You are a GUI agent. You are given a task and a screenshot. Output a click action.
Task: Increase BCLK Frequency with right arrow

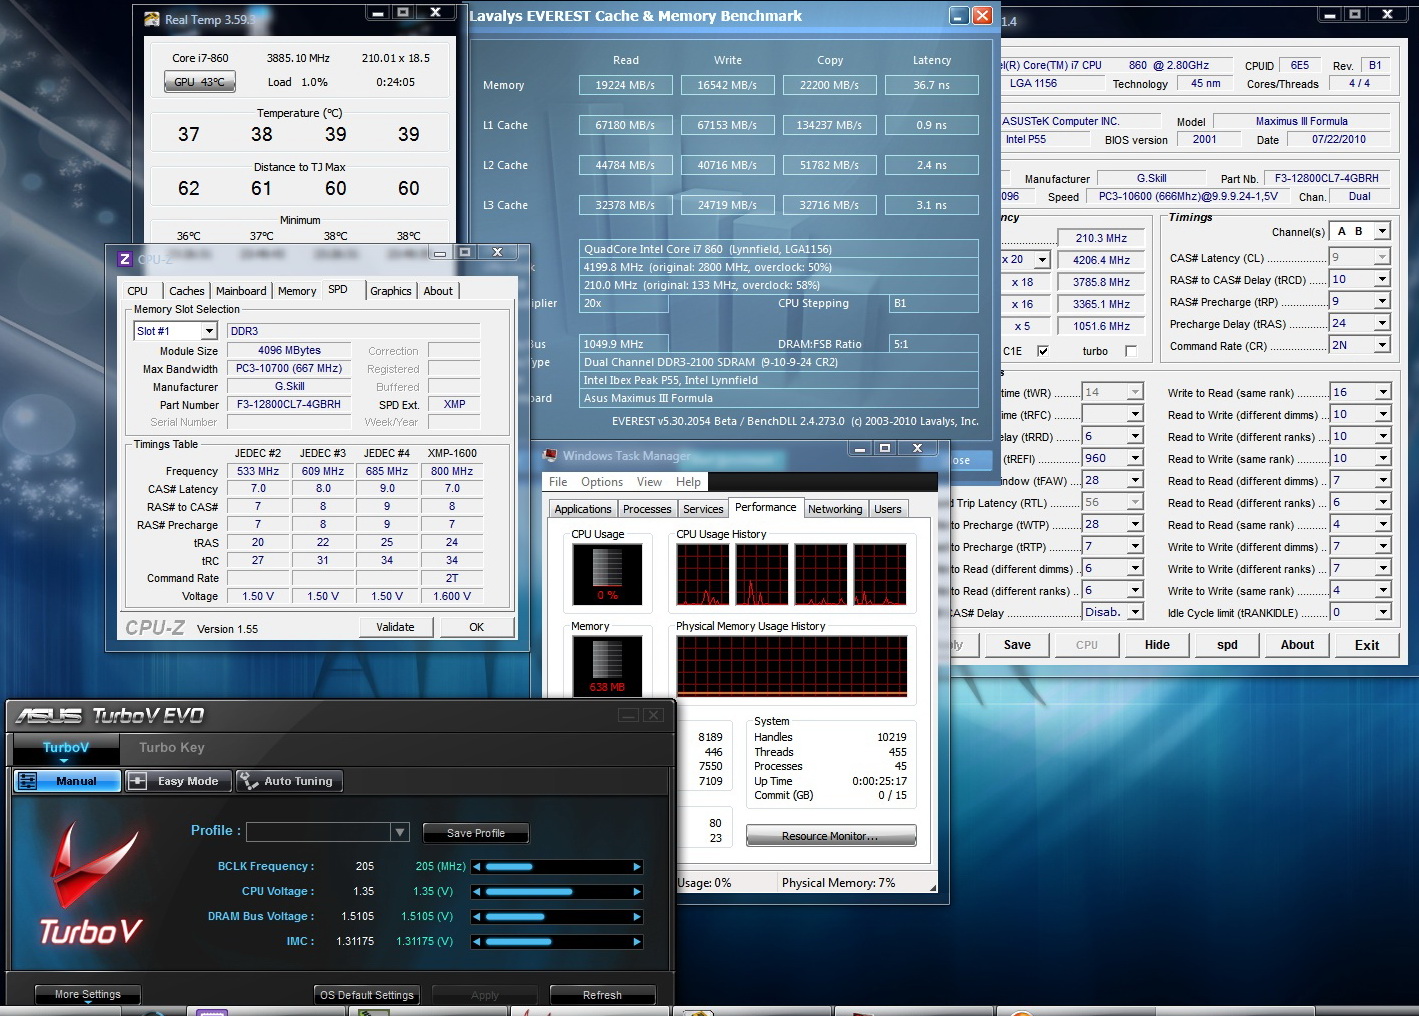click(x=637, y=867)
